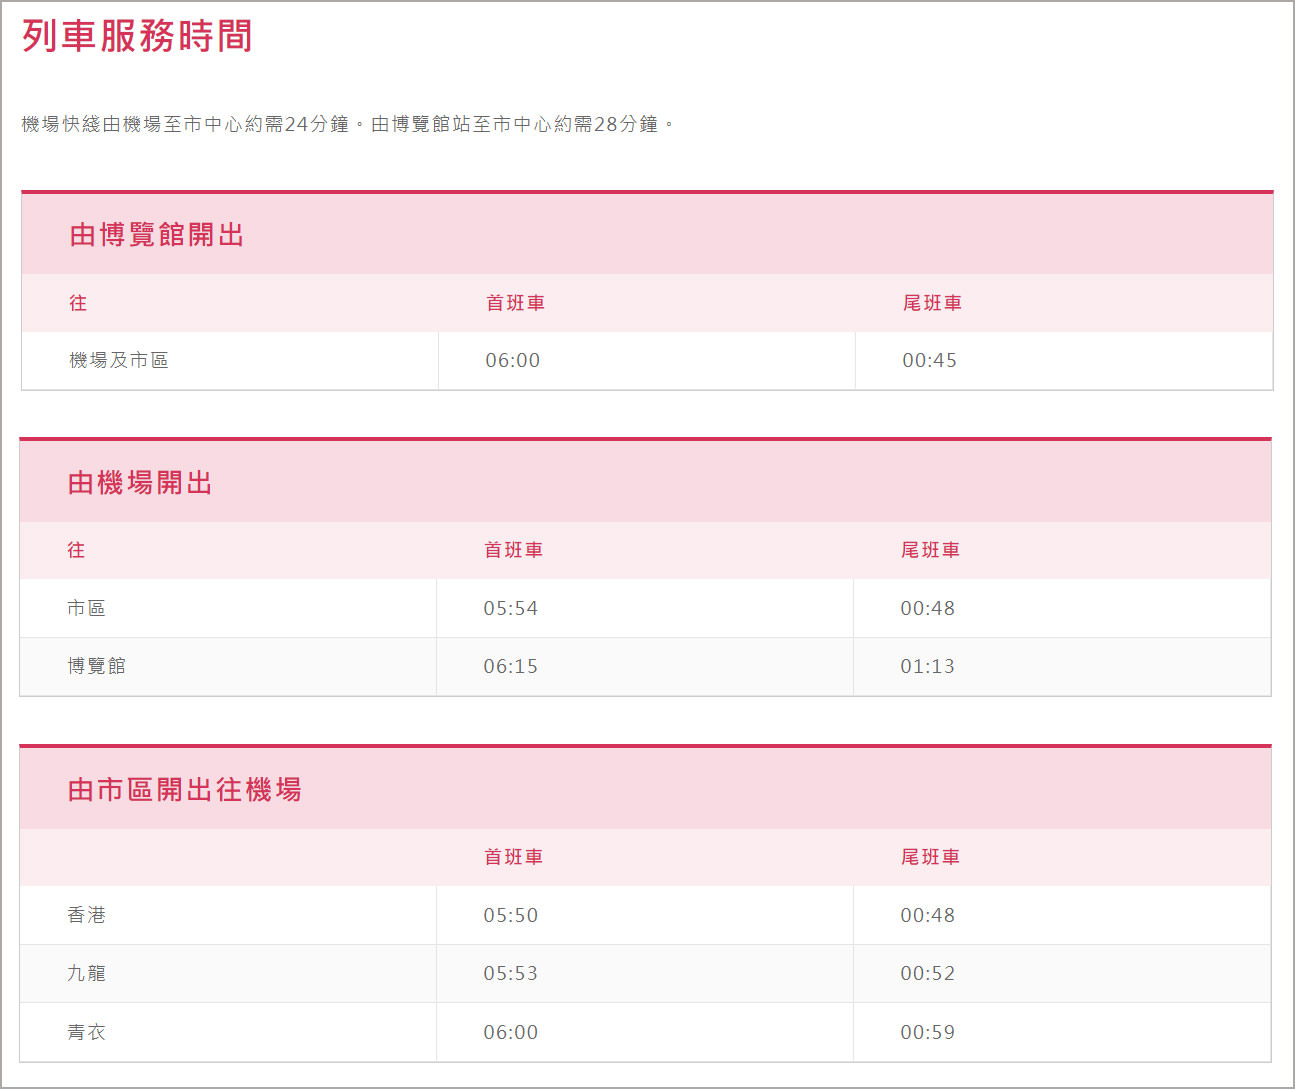Click 尾班車 column header in 由博覽館開出 table

[932, 303]
